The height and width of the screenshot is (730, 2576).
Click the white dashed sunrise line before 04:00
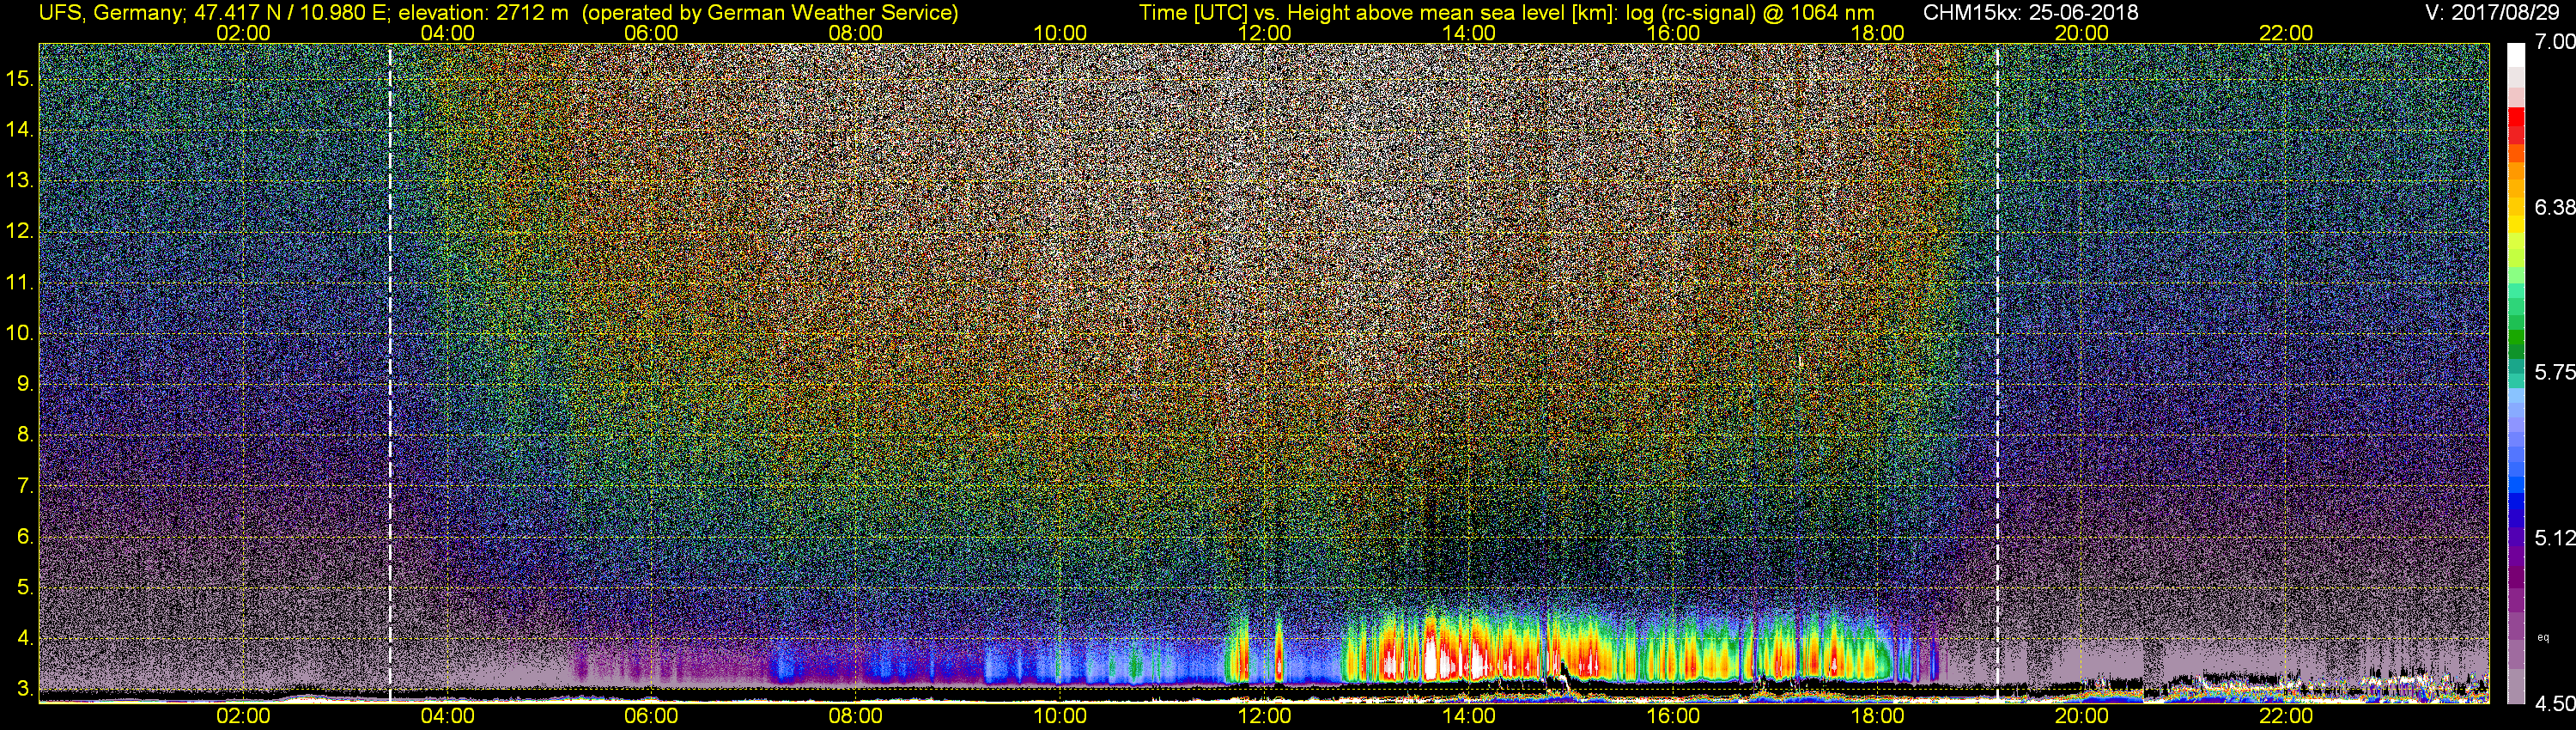[x=390, y=372]
